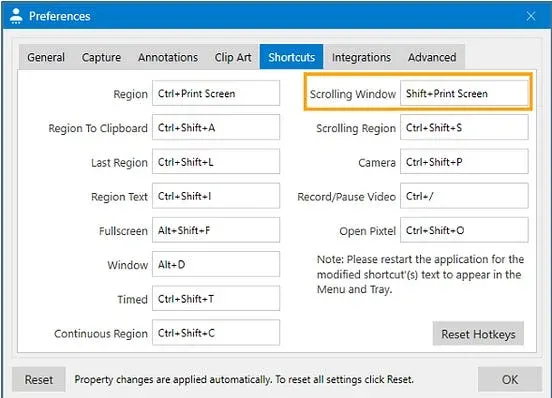Focus the Last Region shortcut field
This screenshot has width=552, height=398.
(x=216, y=162)
